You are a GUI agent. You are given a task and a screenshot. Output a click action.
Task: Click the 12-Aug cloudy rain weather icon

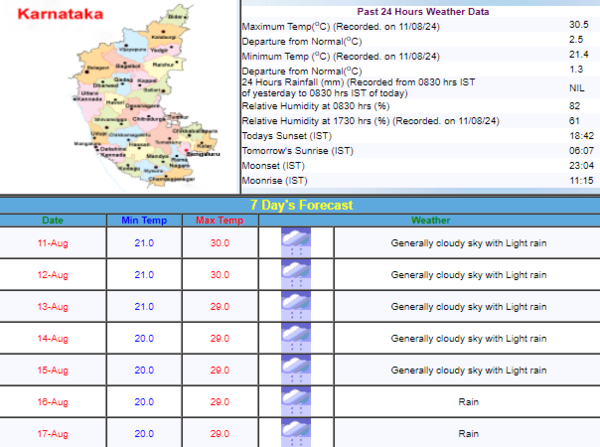click(296, 274)
